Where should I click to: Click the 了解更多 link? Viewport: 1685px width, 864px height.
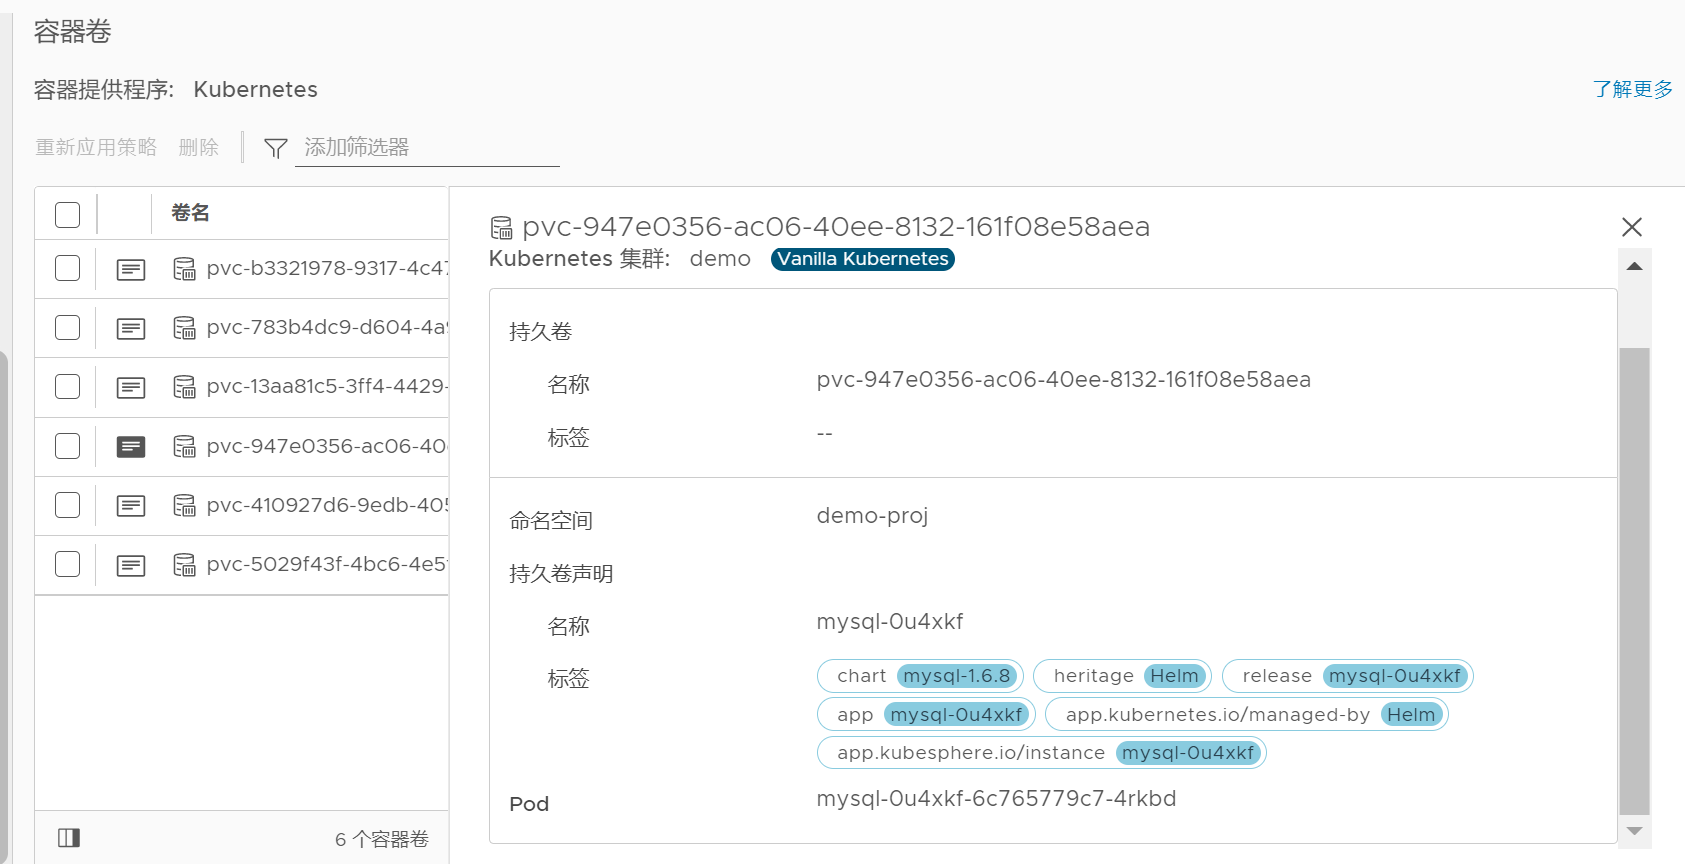(x=1633, y=89)
